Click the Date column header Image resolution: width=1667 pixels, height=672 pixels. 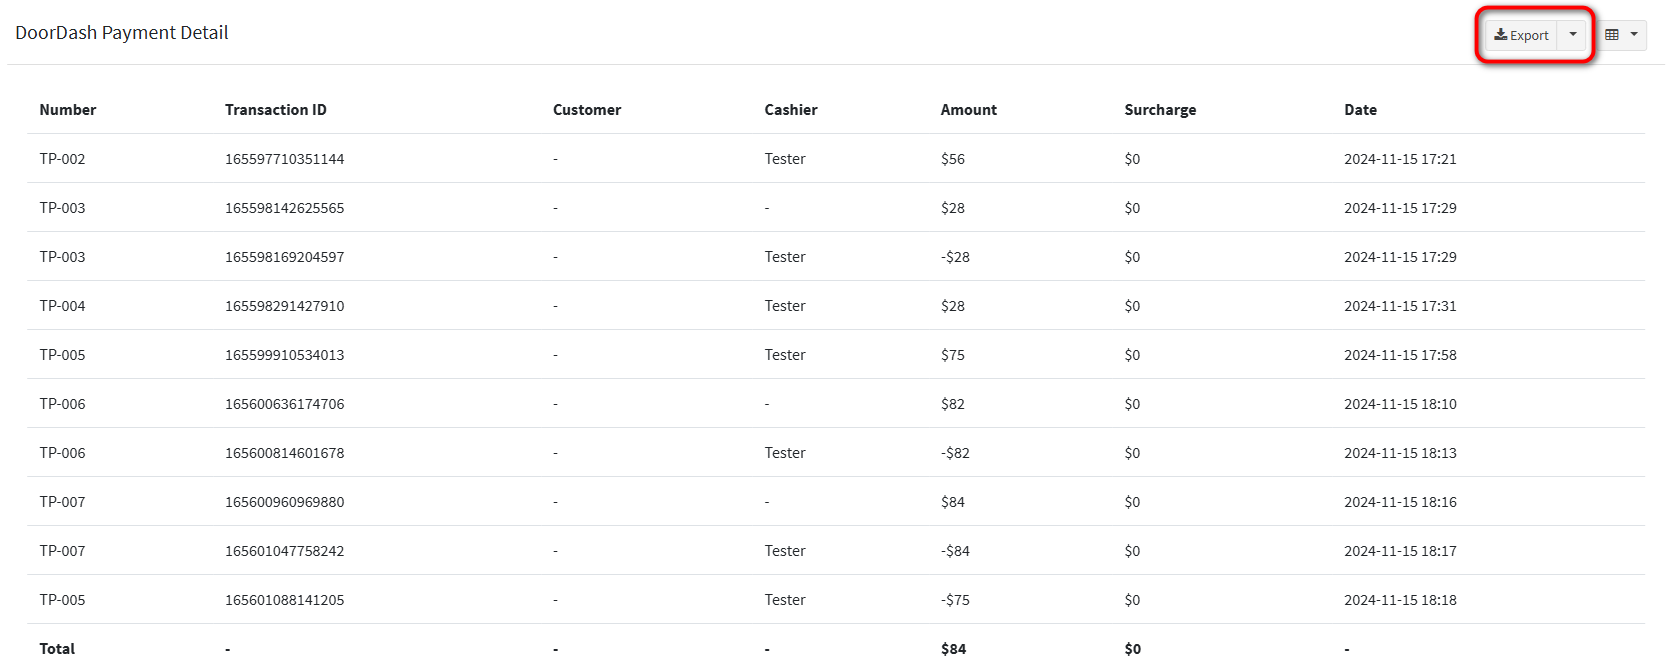[1360, 110]
